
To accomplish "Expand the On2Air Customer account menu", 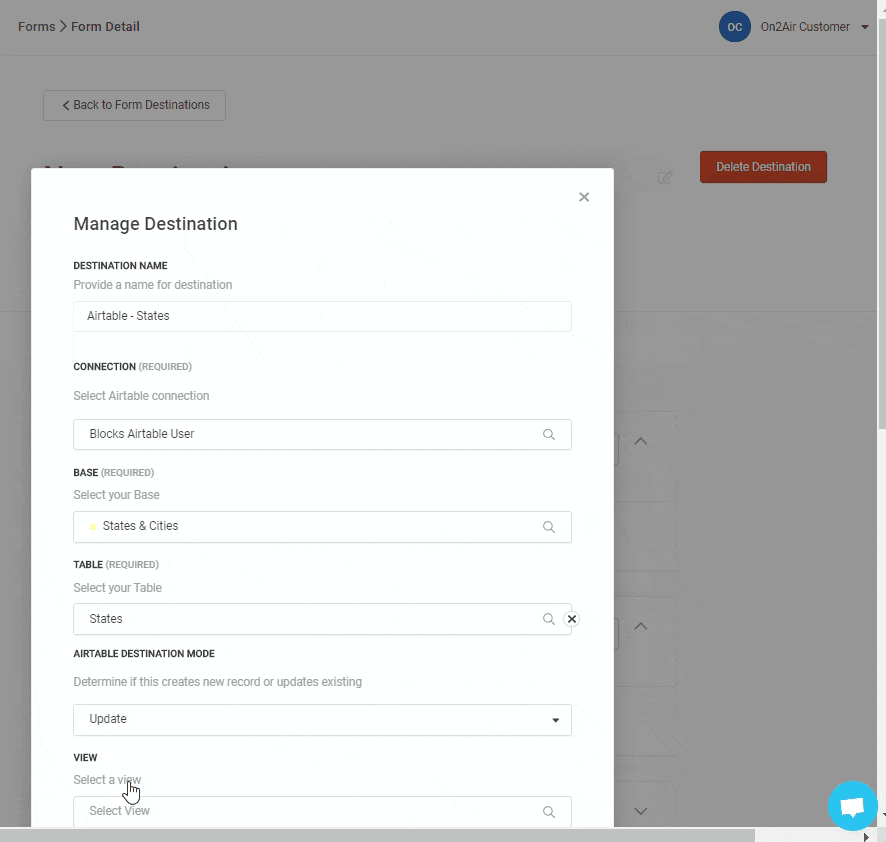I will coord(865,27).
